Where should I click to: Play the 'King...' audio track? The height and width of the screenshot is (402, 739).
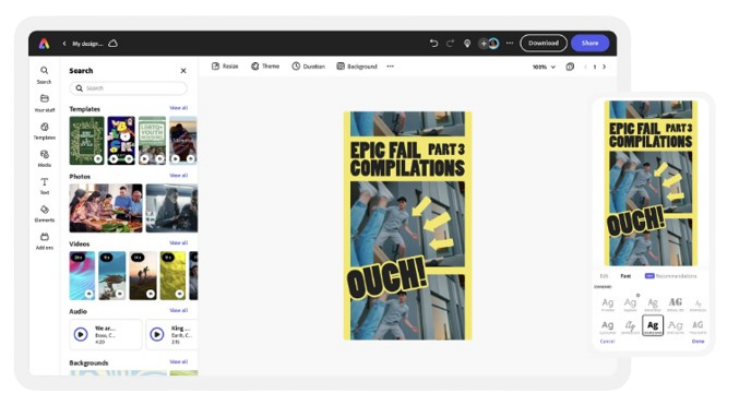(x=157, y=334)
